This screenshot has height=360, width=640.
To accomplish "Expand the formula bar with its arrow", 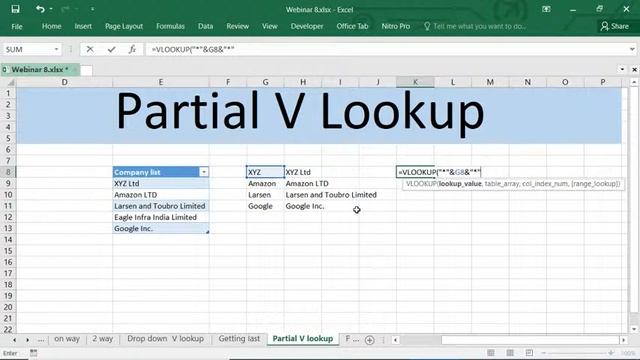I will [632, 49].
